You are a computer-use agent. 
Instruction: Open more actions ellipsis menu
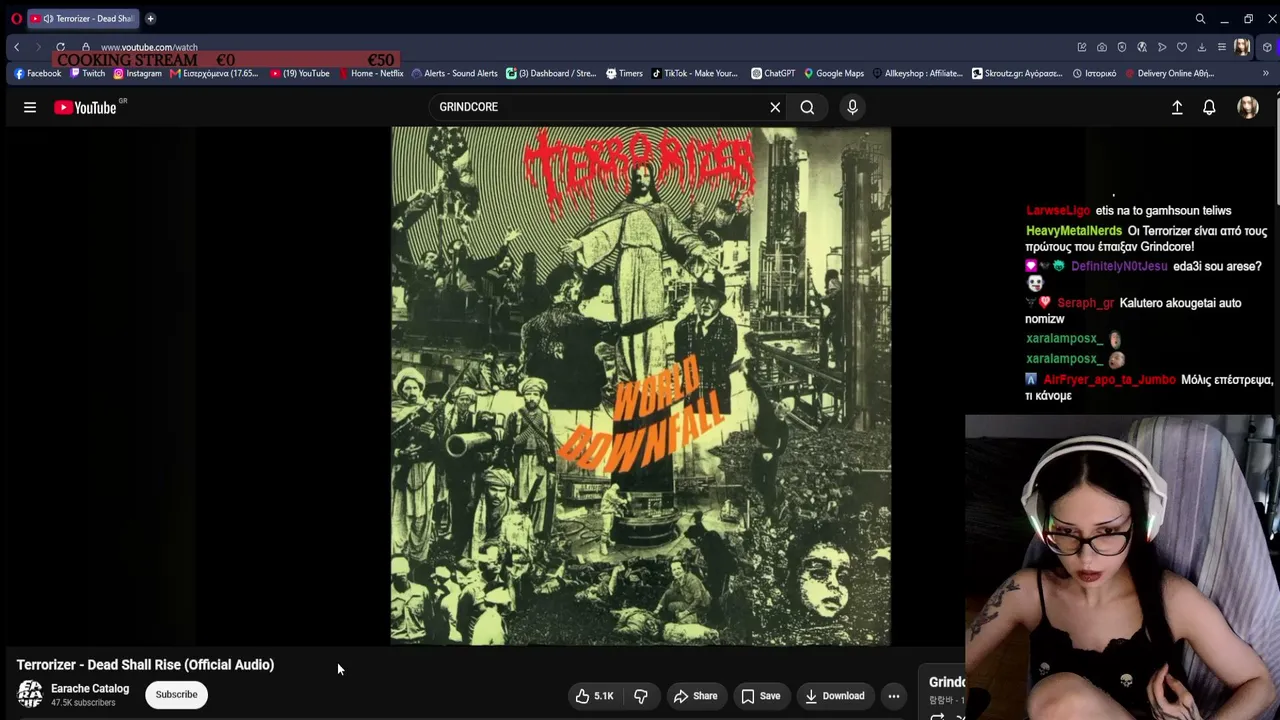894,696
